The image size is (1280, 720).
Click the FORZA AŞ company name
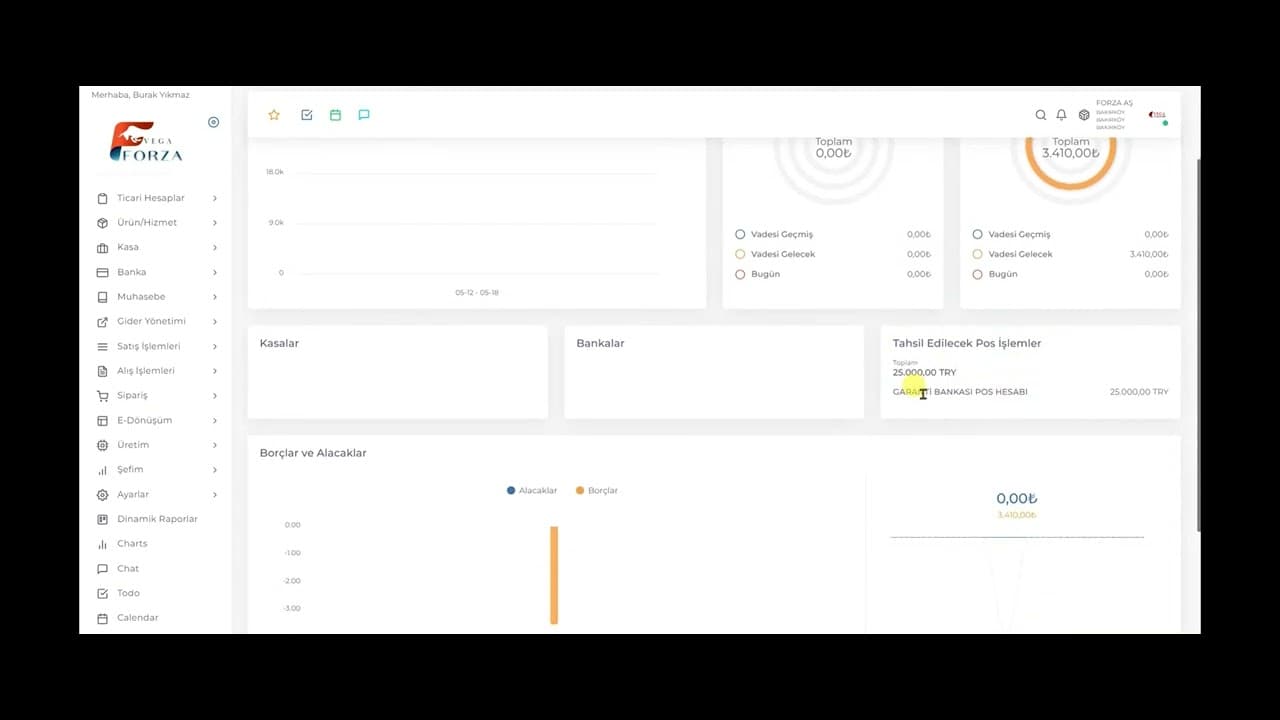[x=1114, y=103]
